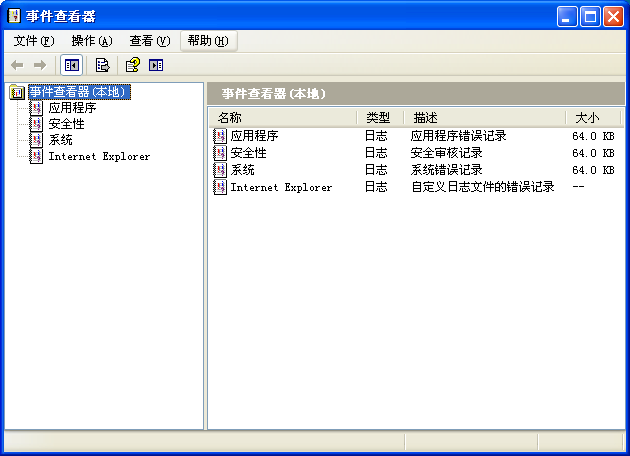The width and height of the screenshot is (630, 456).
Task: Click the Internet Explorer list row icon
Action: point(220,187)
